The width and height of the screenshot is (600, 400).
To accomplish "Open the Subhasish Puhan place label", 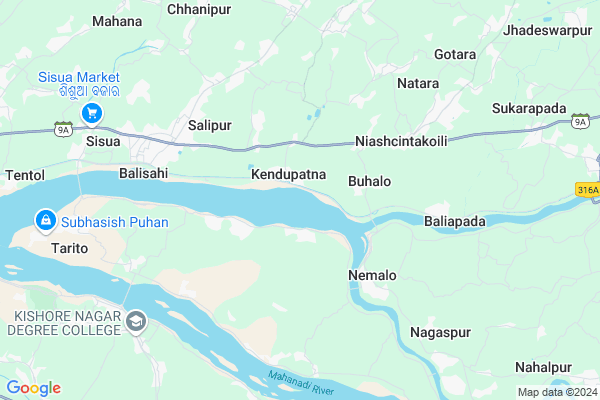I will pos(115,222).
